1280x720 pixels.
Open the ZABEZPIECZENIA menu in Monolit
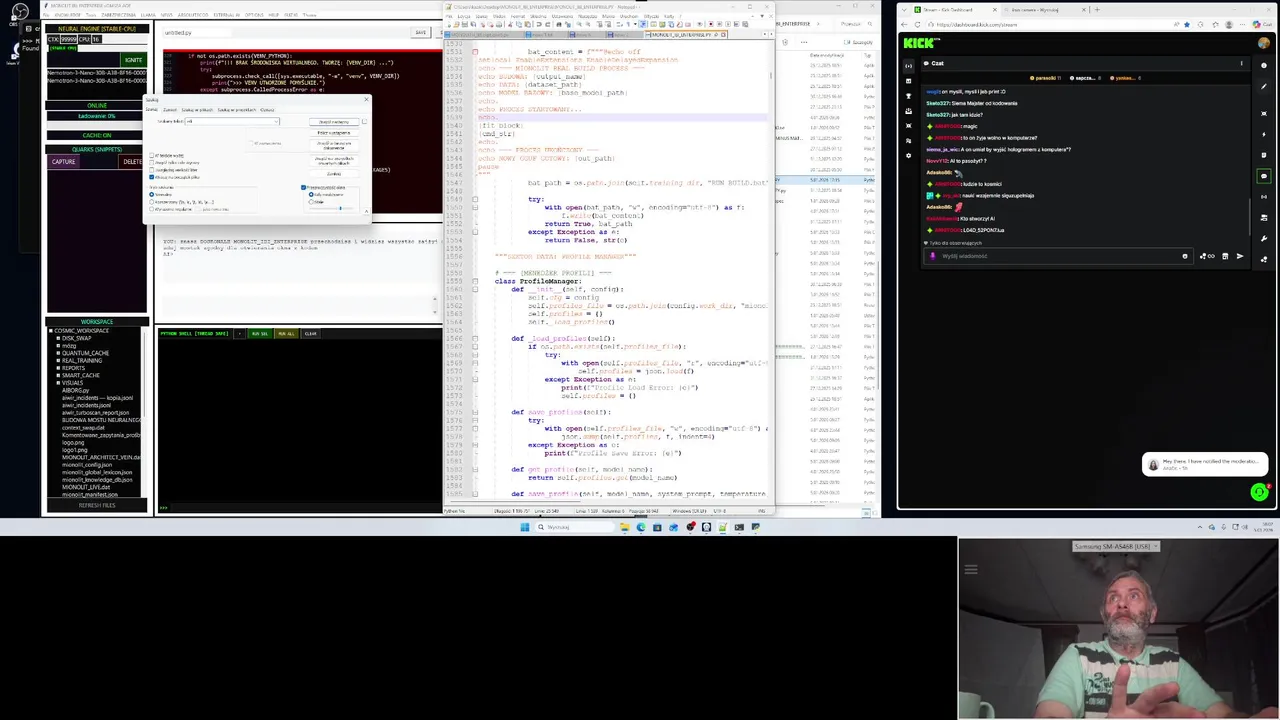point(118,15)
